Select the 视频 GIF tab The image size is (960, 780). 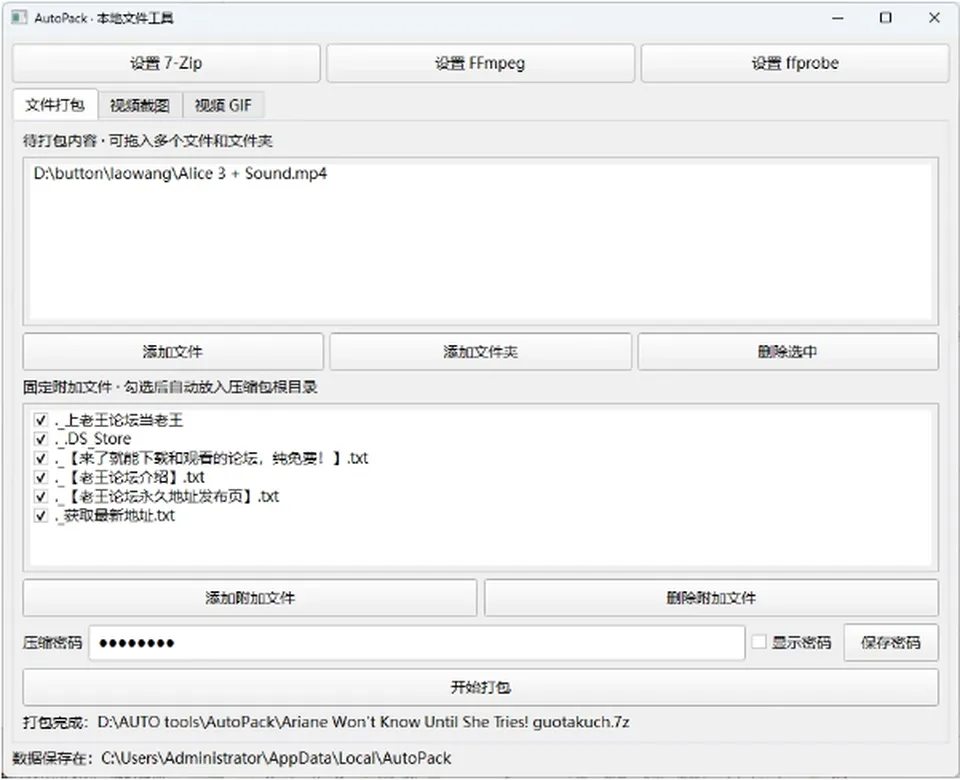[223, 105]
